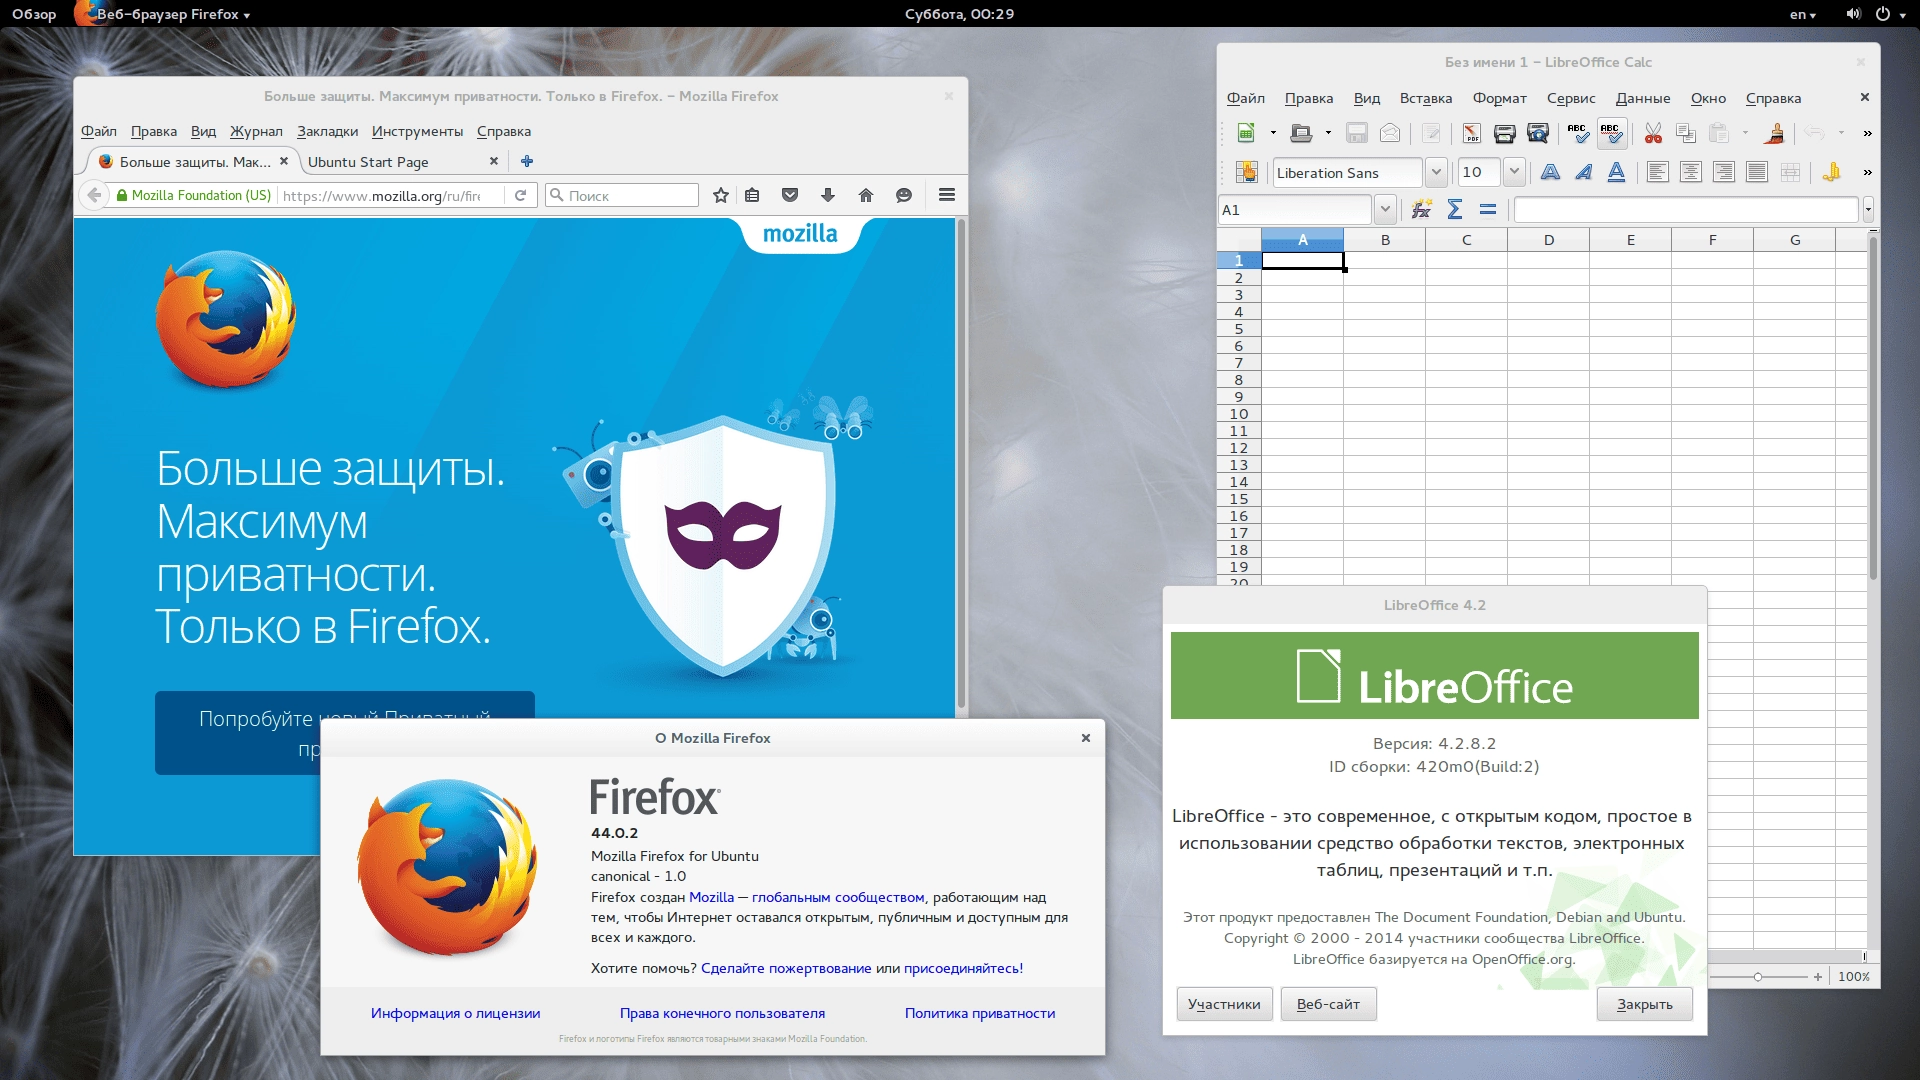The width and height of the screenshot is (1920, 1080).
Task: Open Firefox downloads arrow icon
Action: click(x=827, y=195)
